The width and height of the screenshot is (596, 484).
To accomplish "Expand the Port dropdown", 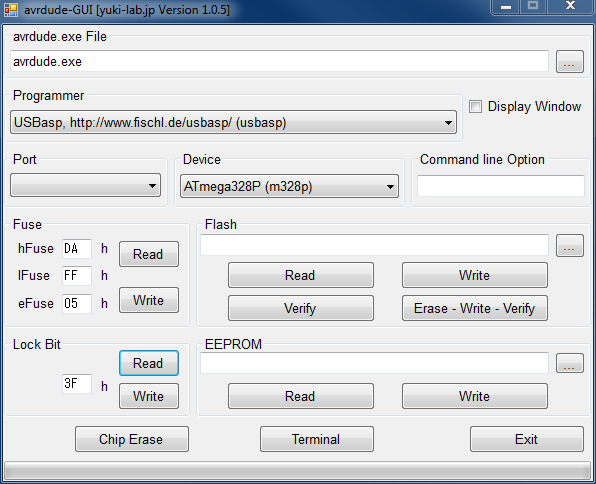I will (x=86, y=186).
